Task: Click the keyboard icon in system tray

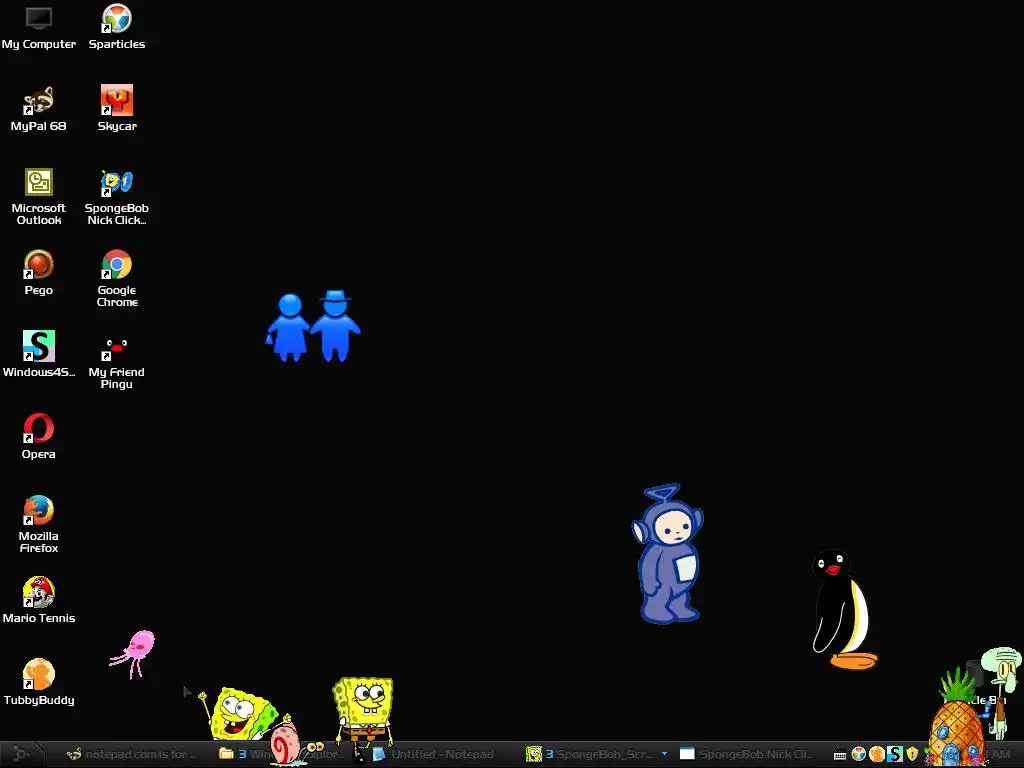Action: 840,755
